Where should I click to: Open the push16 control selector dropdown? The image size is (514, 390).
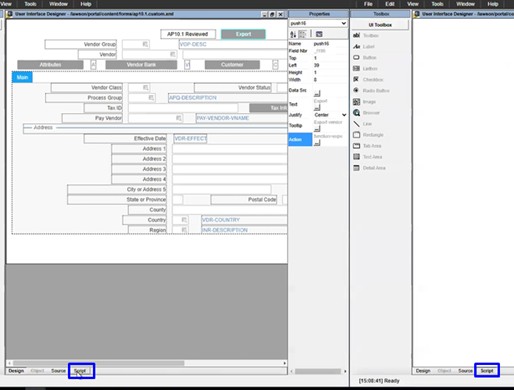click(x=344, y=23)
